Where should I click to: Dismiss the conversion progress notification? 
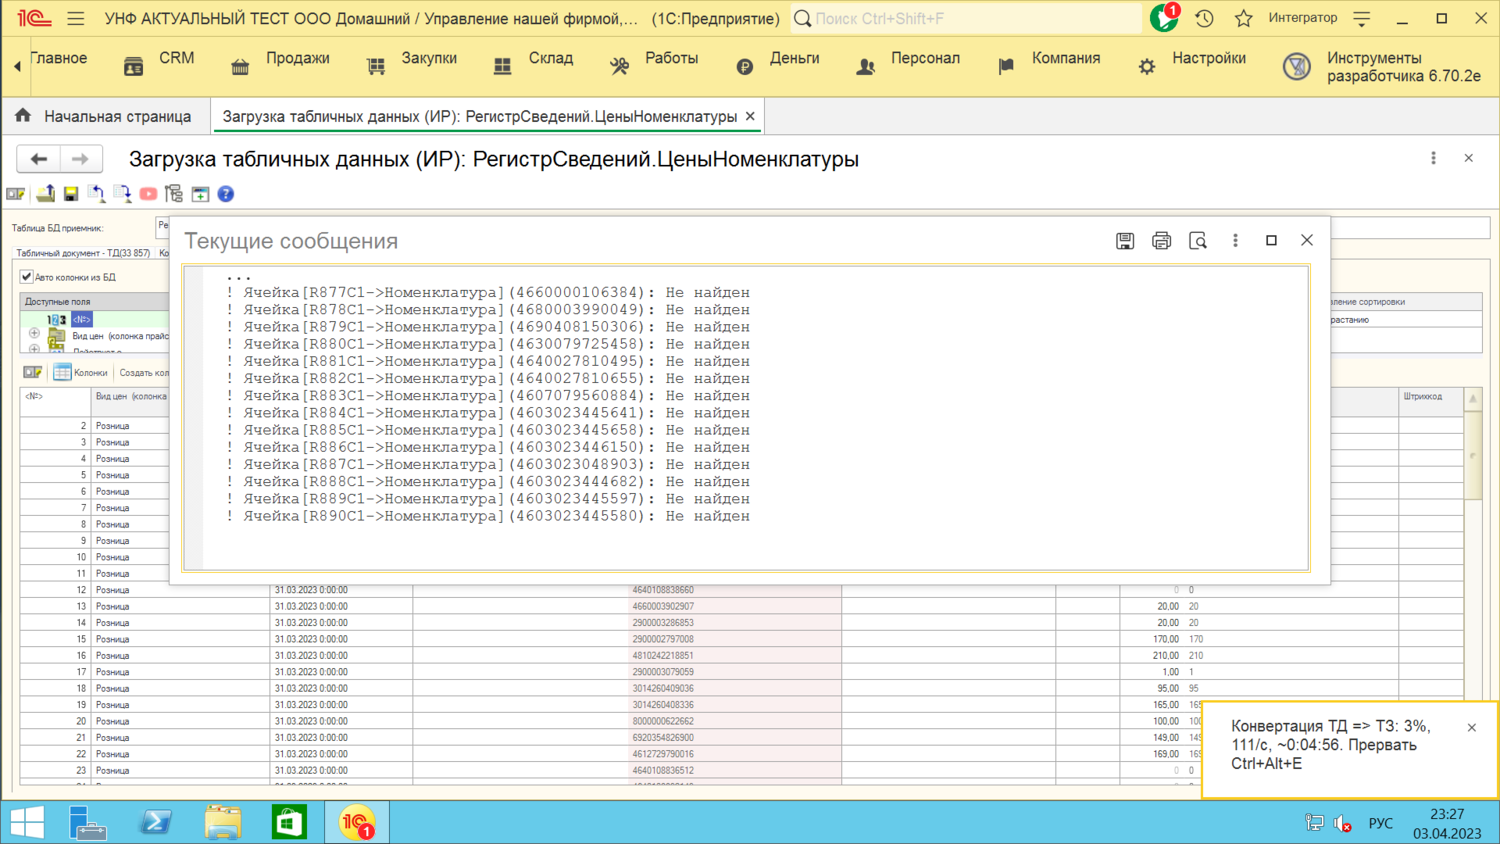pyautogui.click(x=1471, y=728)
